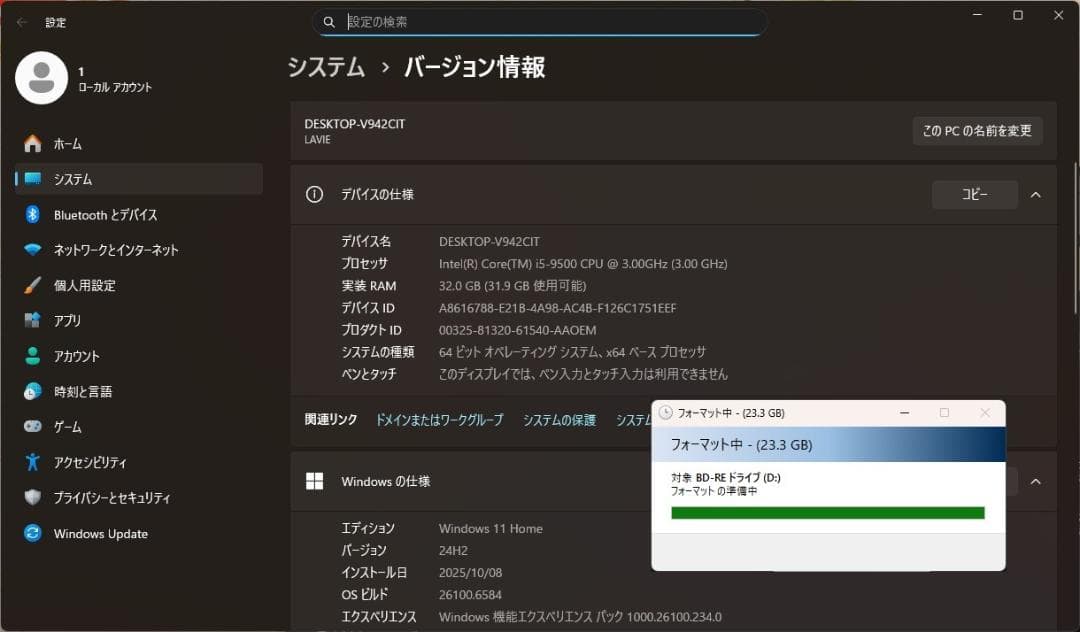The image size is (1080, 632).
Task: Click the back arrow in Settings
Action: [x=20, y=22]
